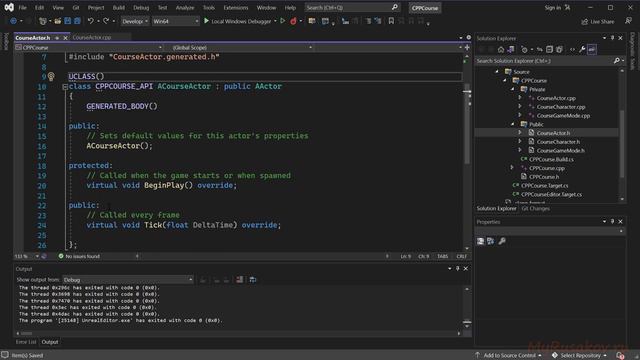Toggle auto-hide pin on Output panel

[458, 269]
